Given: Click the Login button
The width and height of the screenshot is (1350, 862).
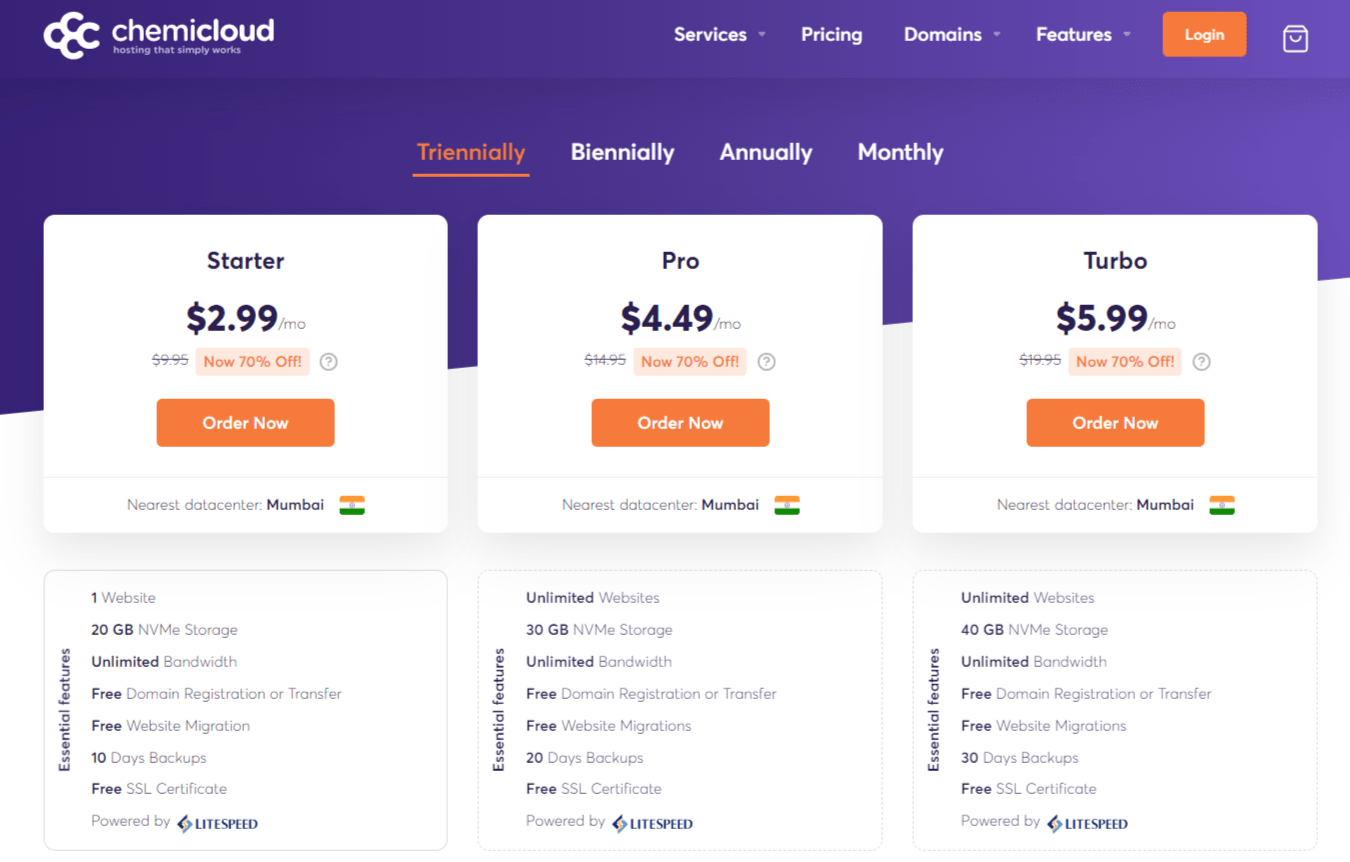Looking at the screenshot, I should click(1204, 34).
